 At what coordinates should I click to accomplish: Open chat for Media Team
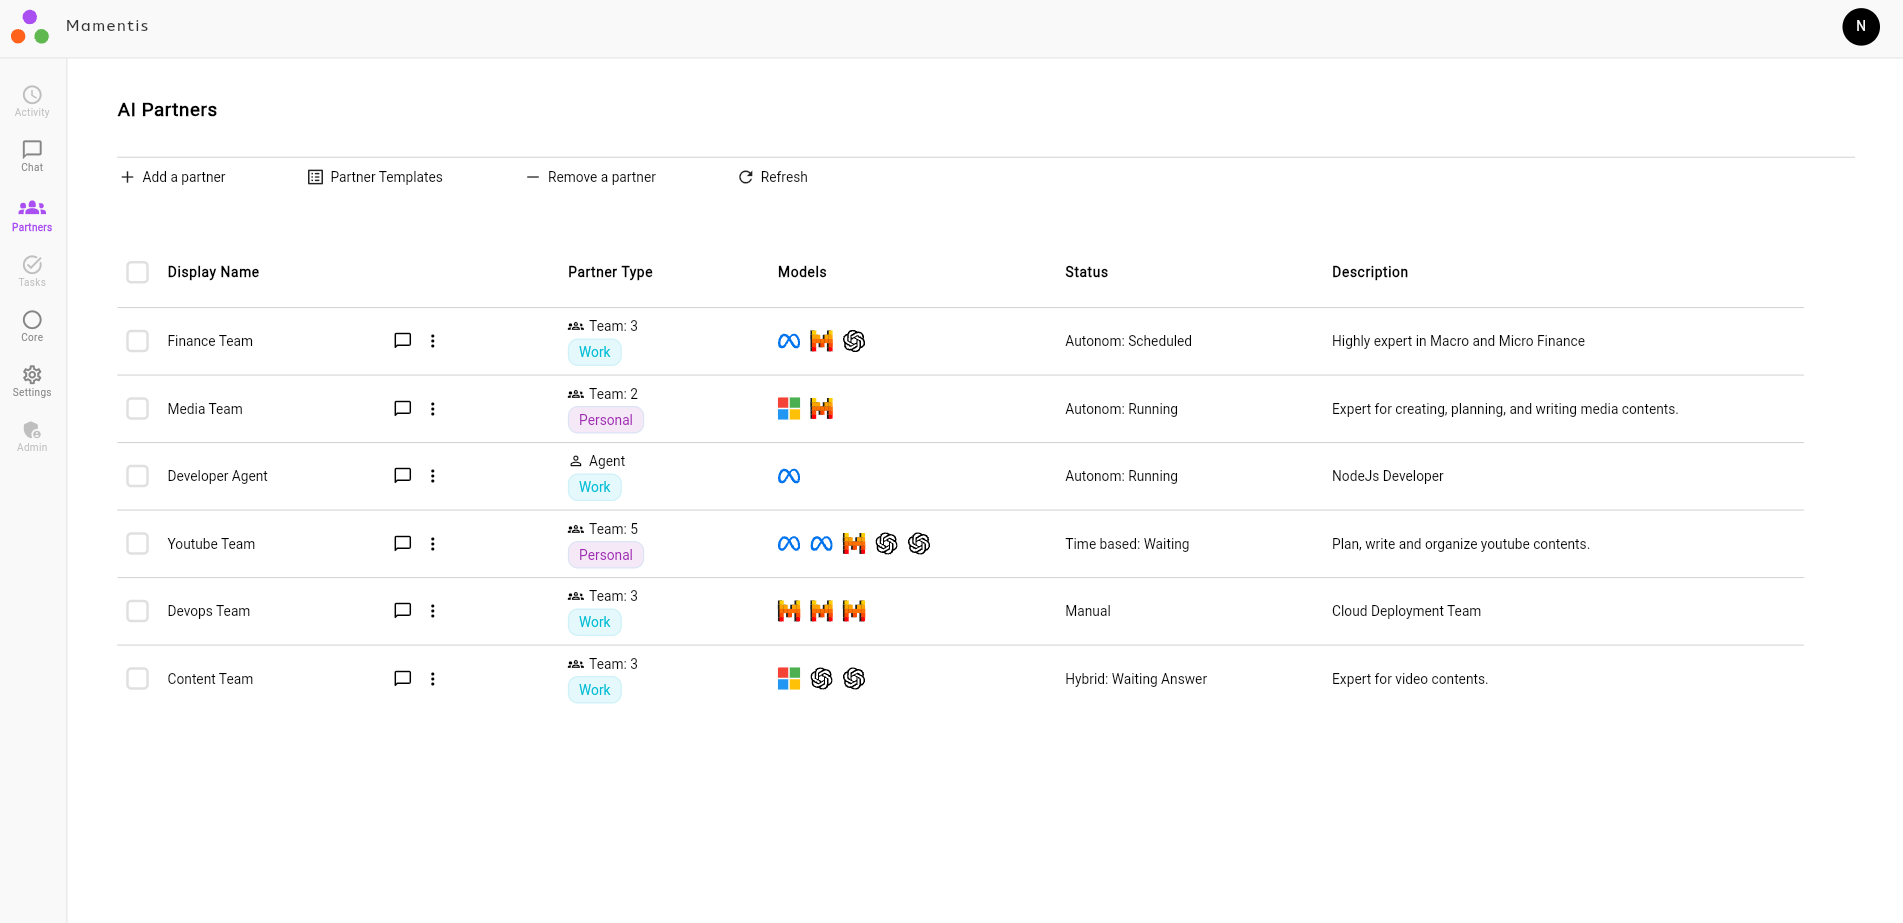tap(403, 409)
